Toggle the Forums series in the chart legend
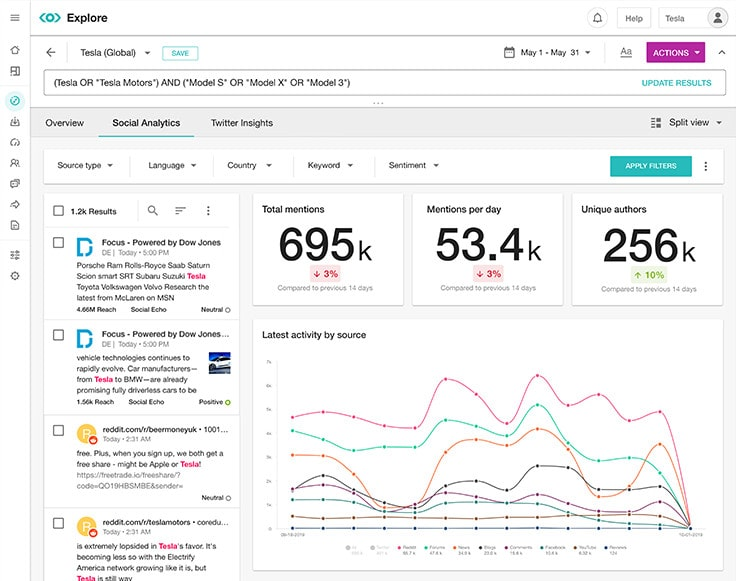This screenshot has height=581, width=736. (x=435, y=550)
